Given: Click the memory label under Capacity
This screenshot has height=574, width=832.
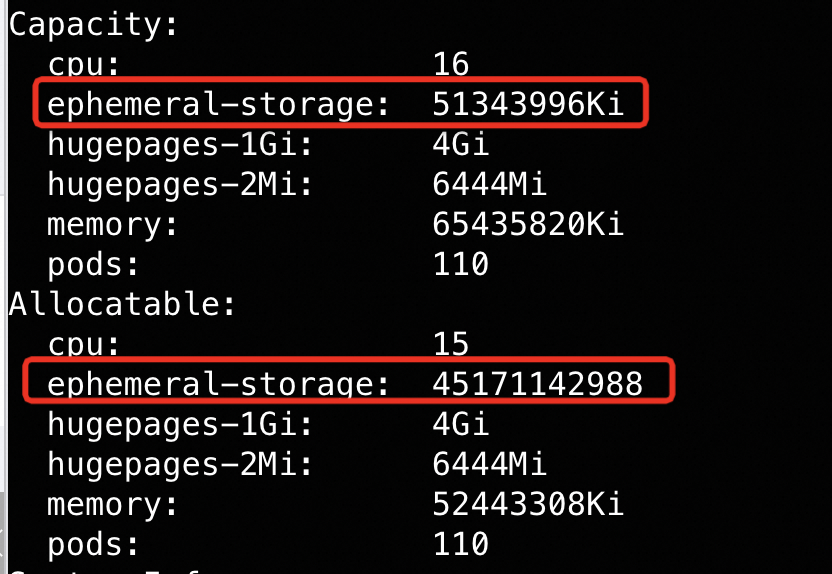Looking at the screenshot, I should pyautogui.click(x=113, y=224).
